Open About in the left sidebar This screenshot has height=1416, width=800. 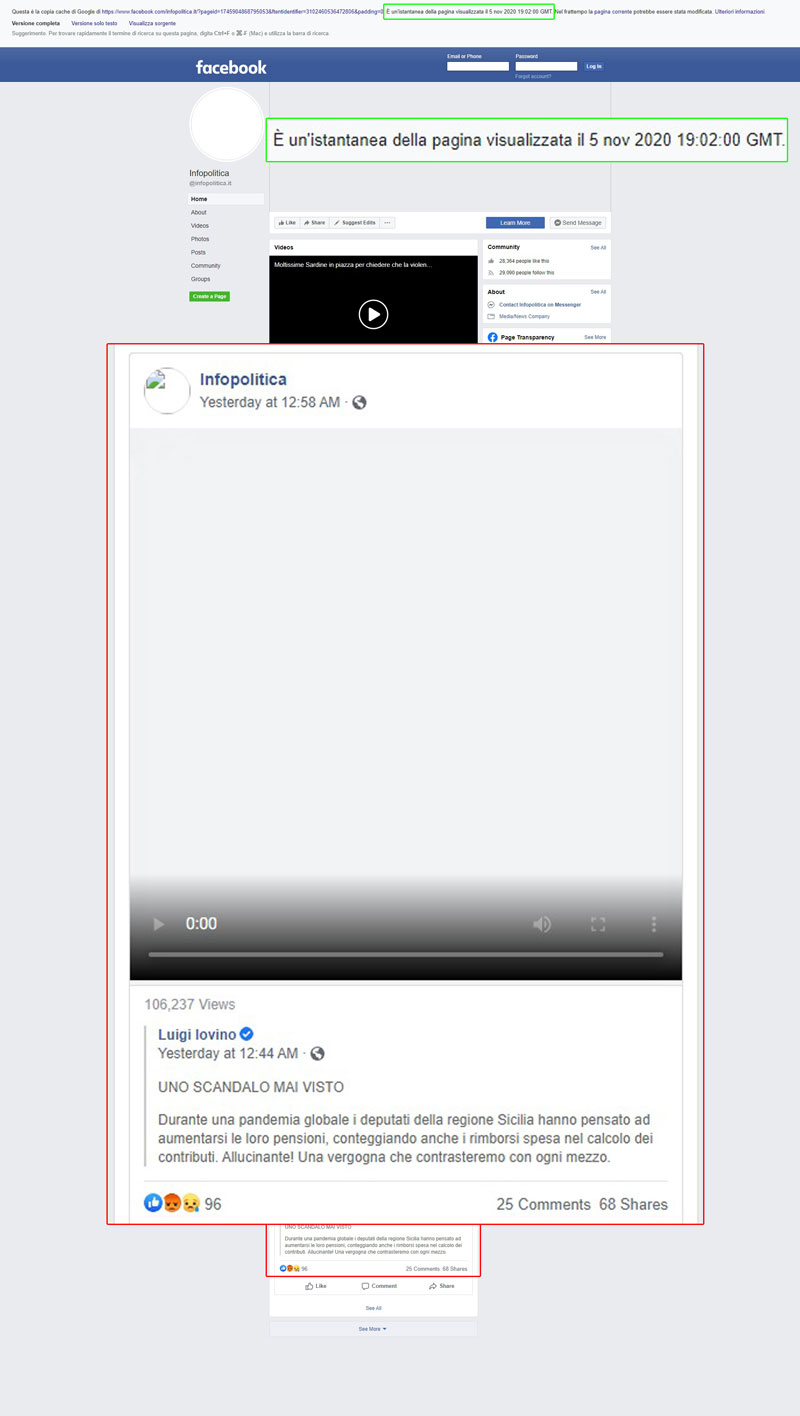tap(199, 213)
